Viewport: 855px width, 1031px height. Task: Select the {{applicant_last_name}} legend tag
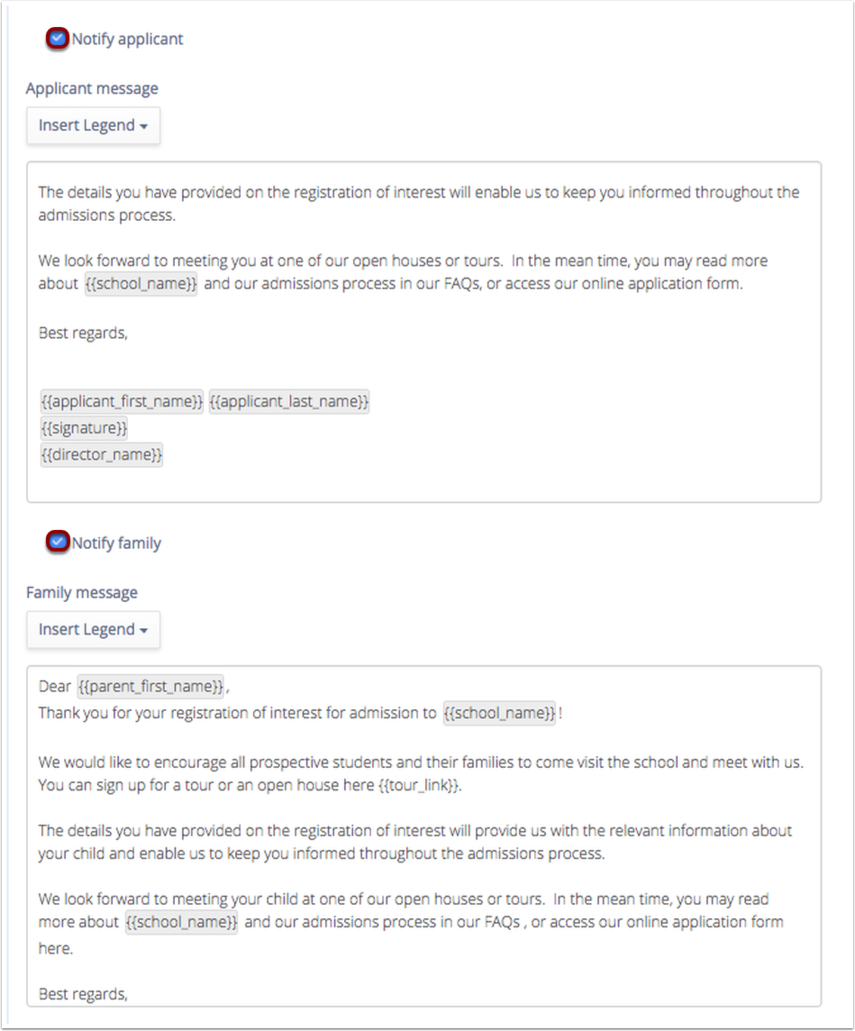(x=289, y=402)
